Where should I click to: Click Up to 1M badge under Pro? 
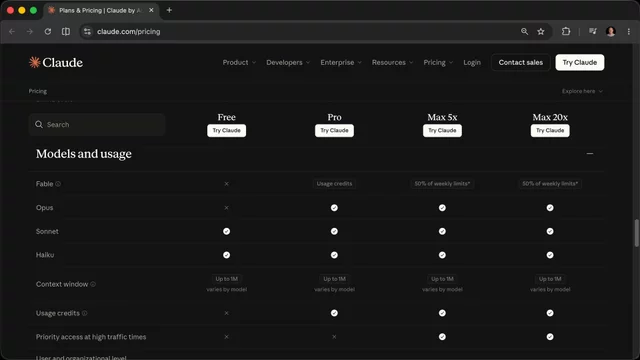(334, 279)
